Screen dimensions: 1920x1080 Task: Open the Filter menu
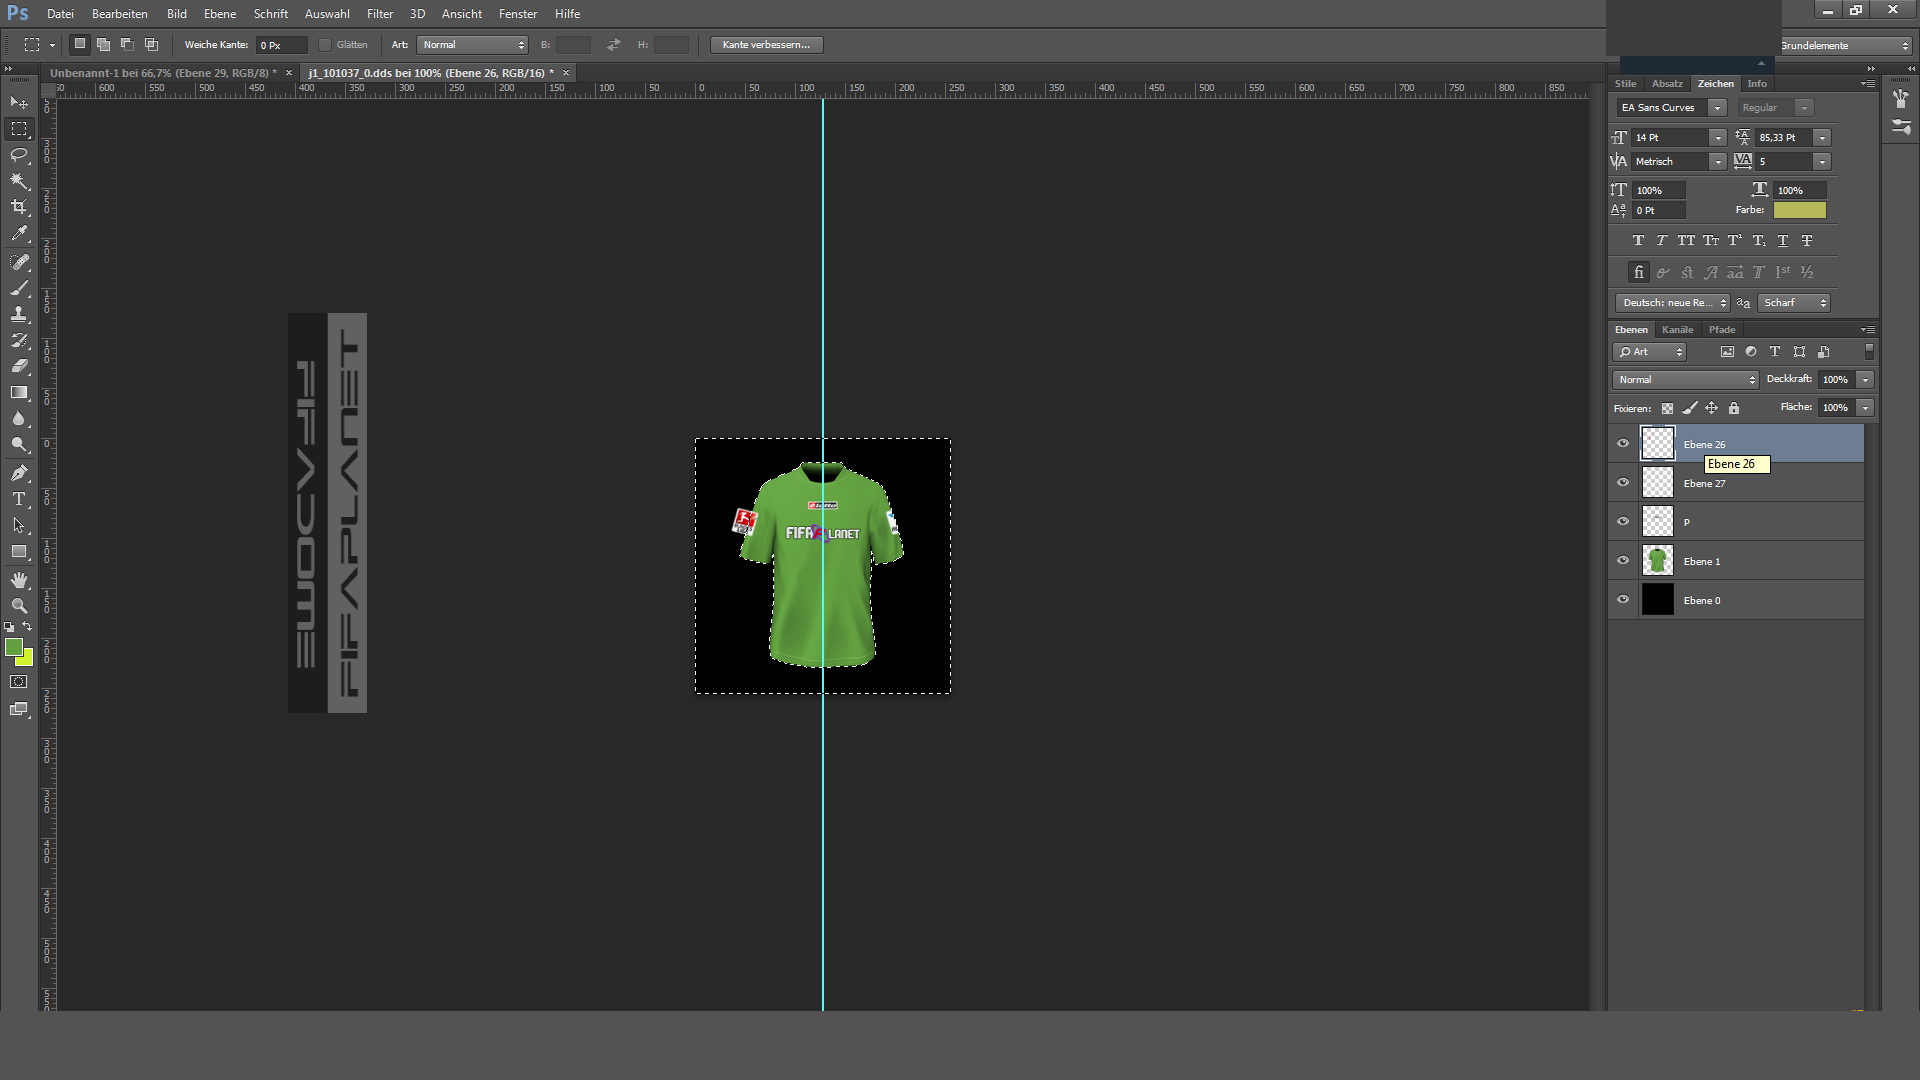(380, 14)
